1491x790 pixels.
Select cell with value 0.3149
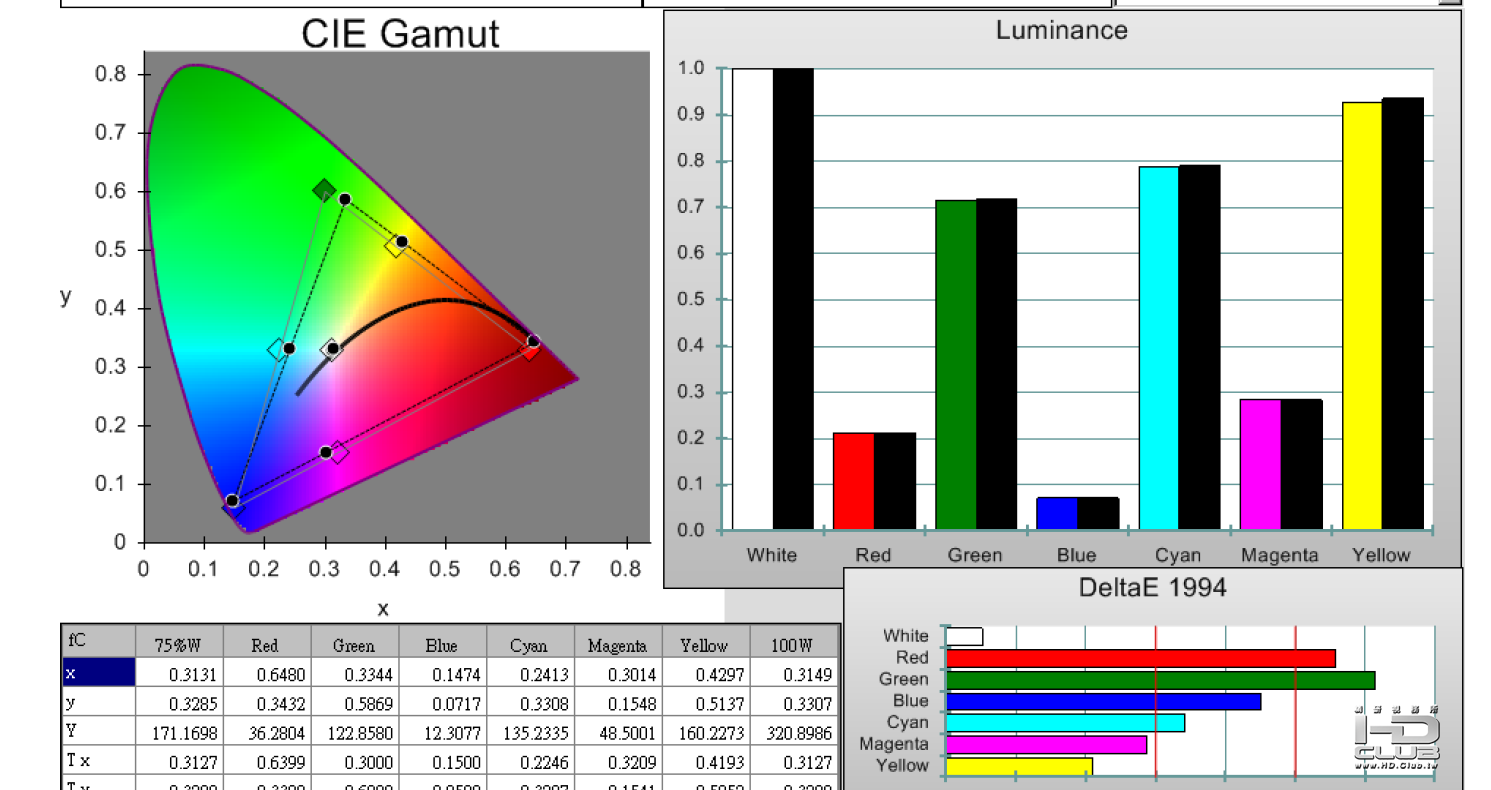point(795,673)
